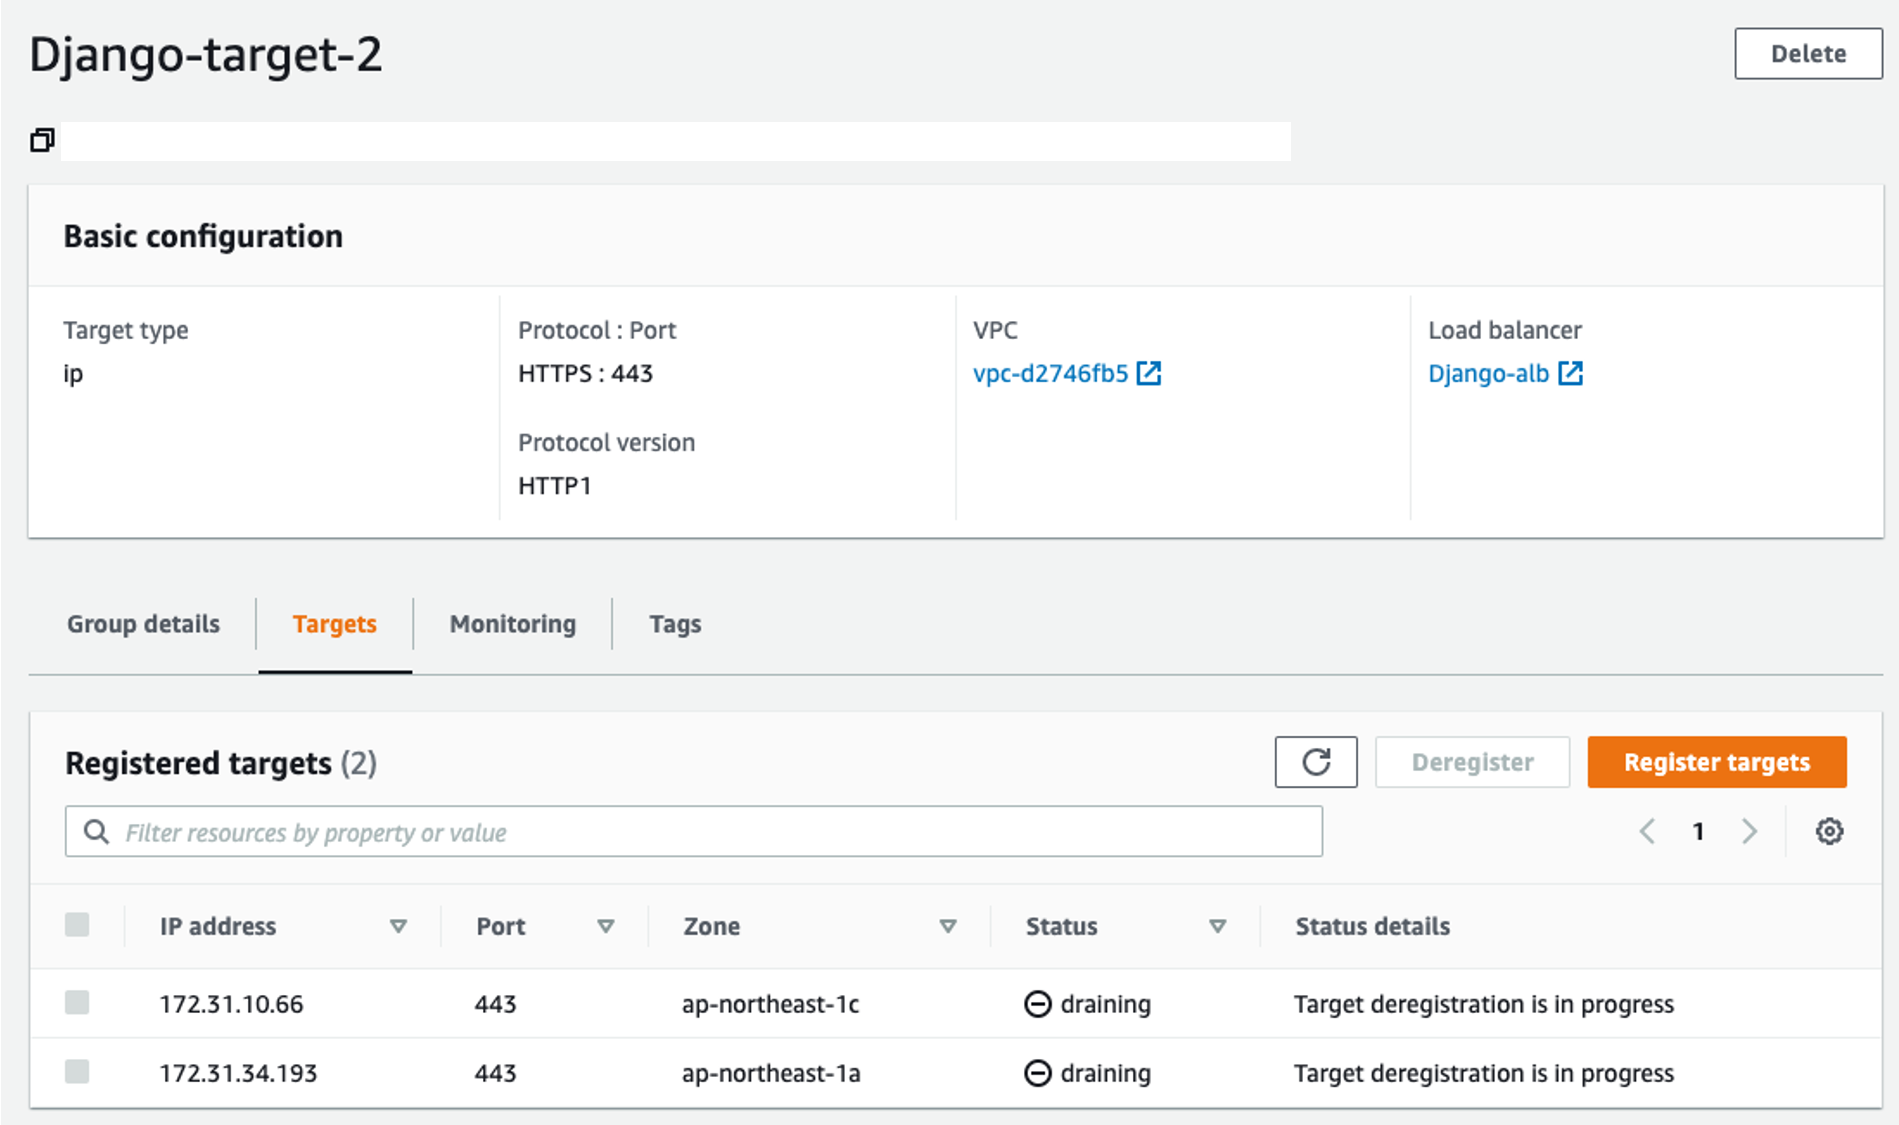This screenshot has height=1125, width=1899.
Task: Select checkbox for target 172.31.34.193
Action: click(x=77, y=1071)
